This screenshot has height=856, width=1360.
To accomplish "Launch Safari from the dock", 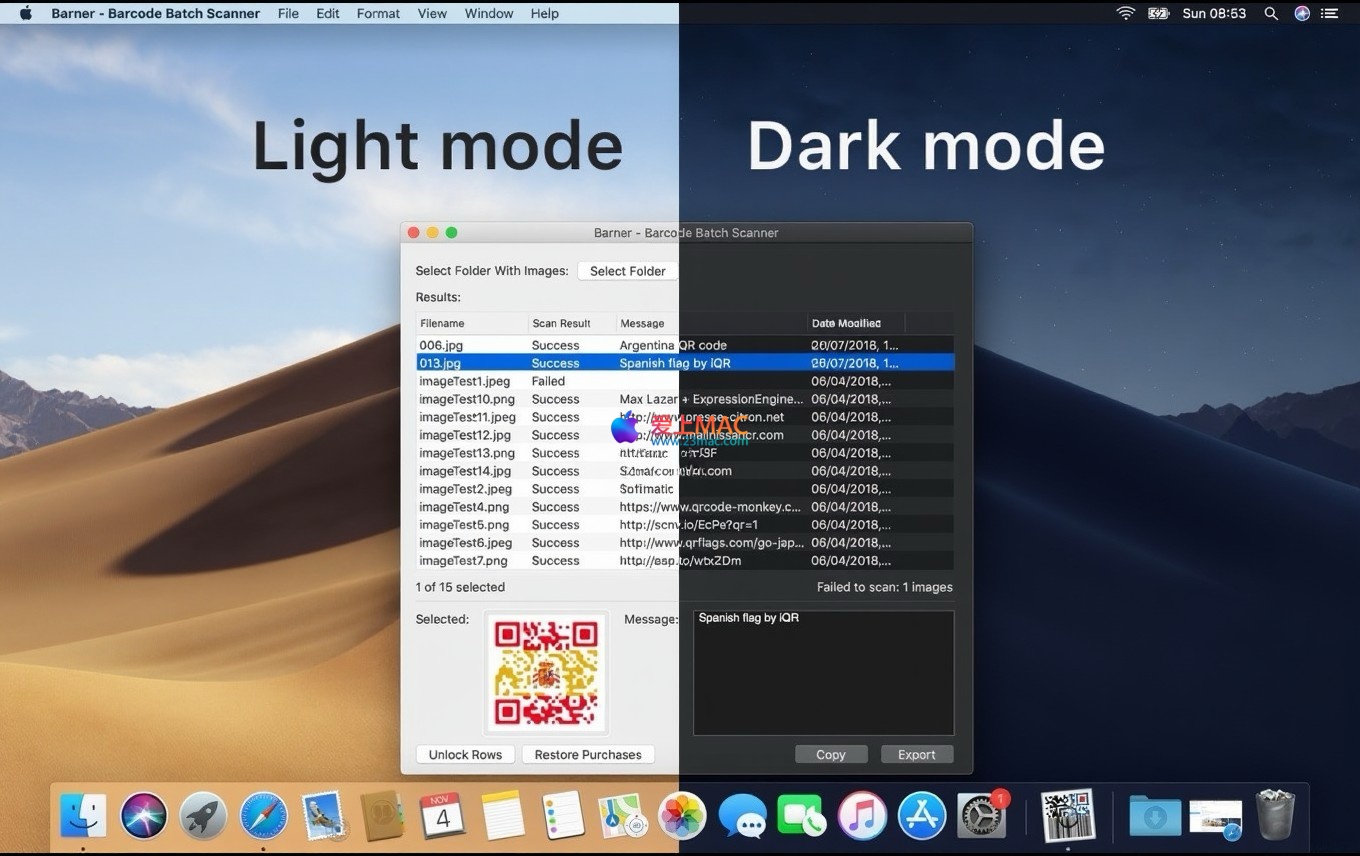I will [x=263, y=816].
